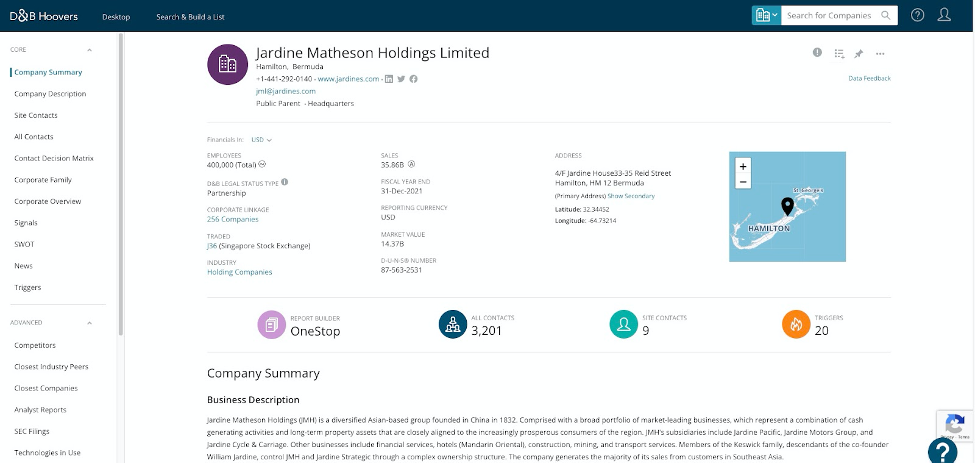Open Competitors in the sidebar
The height and width of the screenshot is (464, 977).
[35, 345]
